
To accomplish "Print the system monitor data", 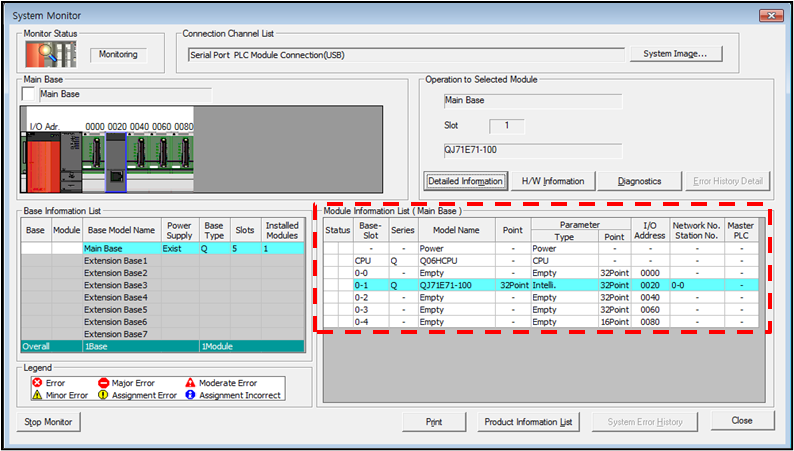I will pyautogui.click(x=434, y=422).
